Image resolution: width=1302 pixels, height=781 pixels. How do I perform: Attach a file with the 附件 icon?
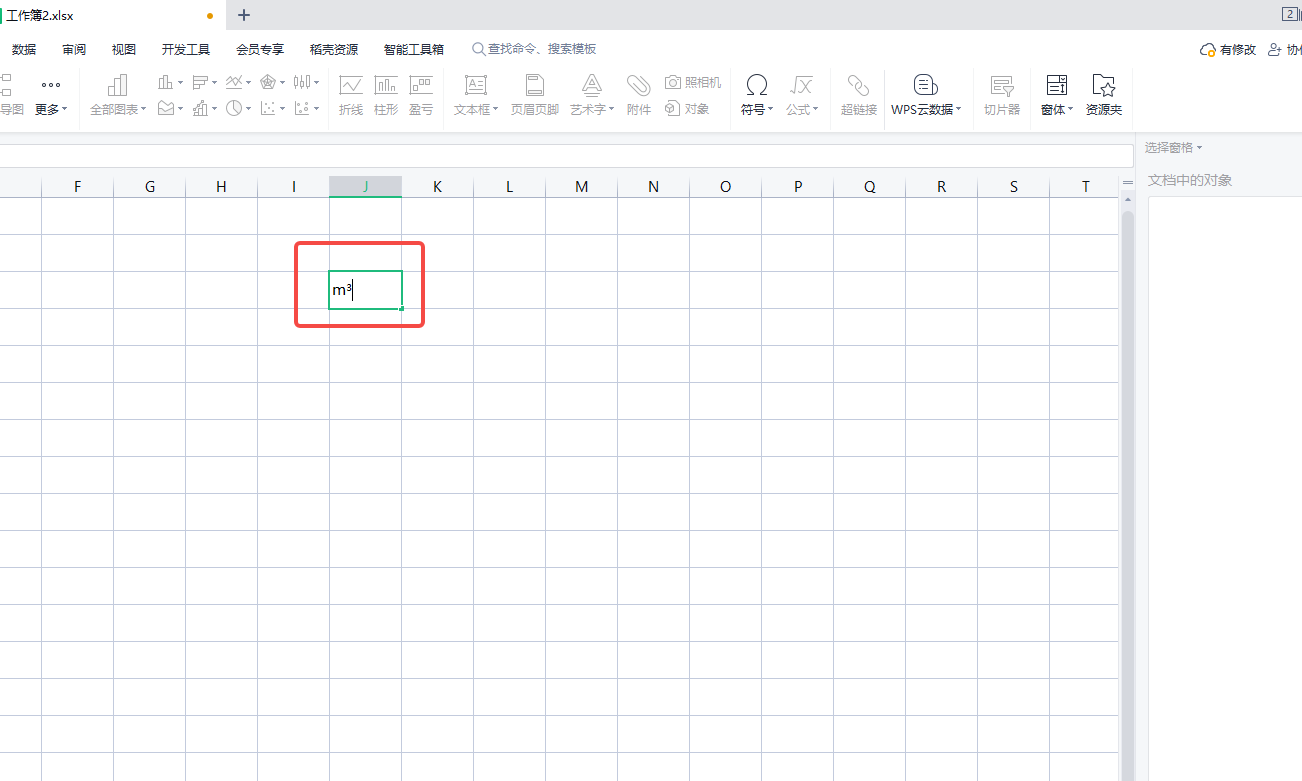pyautogui.click(x=638, y=95)
